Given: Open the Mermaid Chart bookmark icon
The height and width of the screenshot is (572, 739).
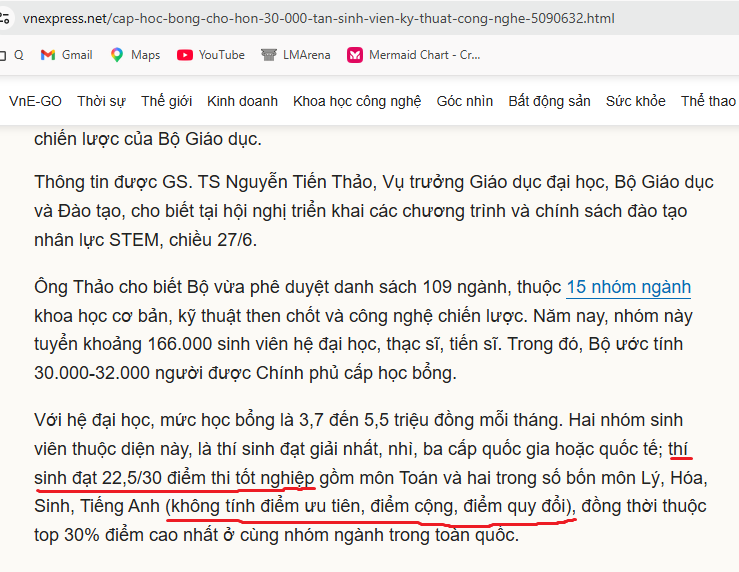Looking at the screenshot, I should click(355, 55).
